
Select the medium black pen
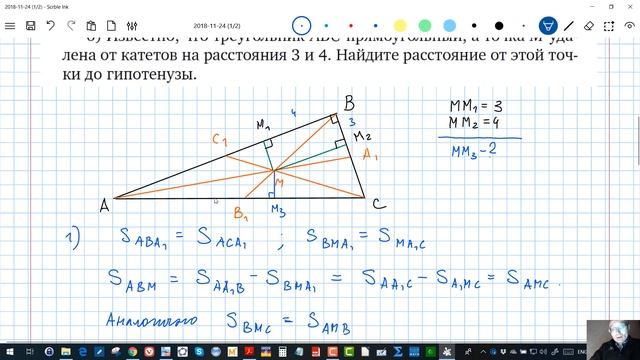474,26
